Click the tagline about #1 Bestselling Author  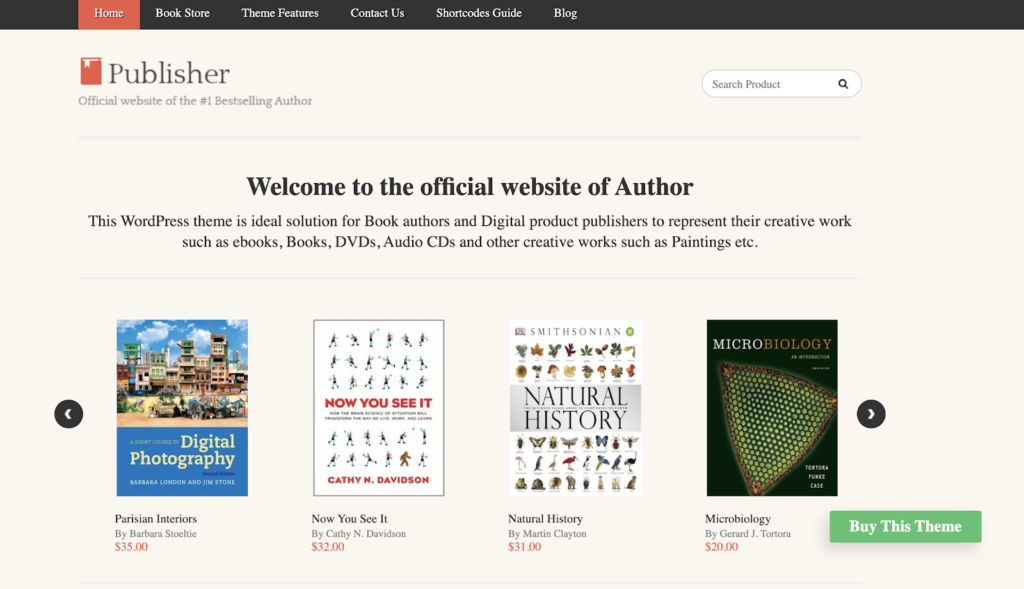click(195, 101)
